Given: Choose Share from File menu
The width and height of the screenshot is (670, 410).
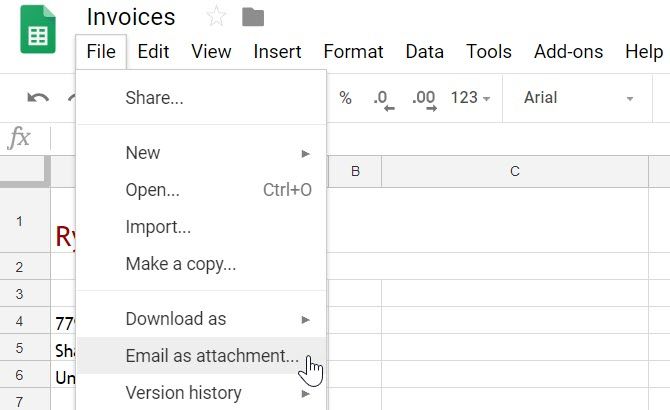Looking at the screenshot, I should click(154, 98).
